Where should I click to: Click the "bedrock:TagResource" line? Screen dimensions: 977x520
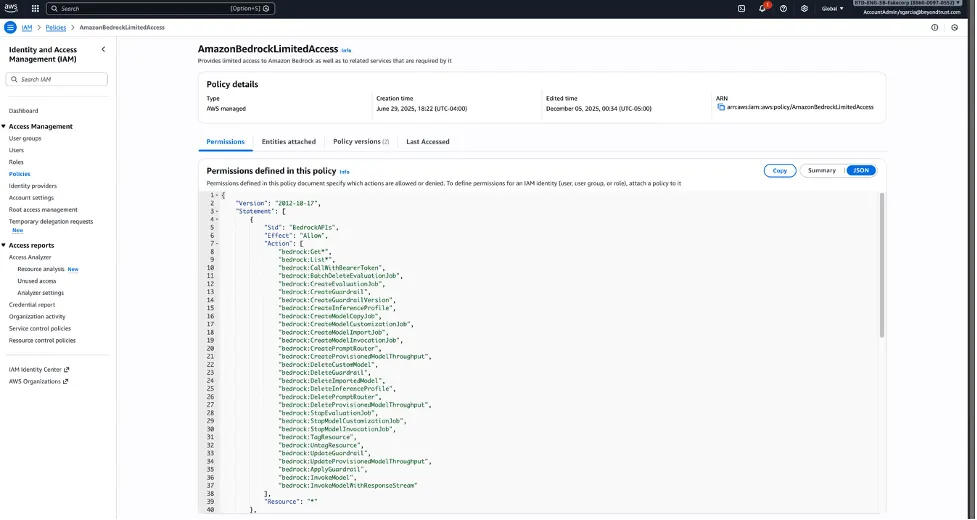pyautogui.click(x=317, y=437)
